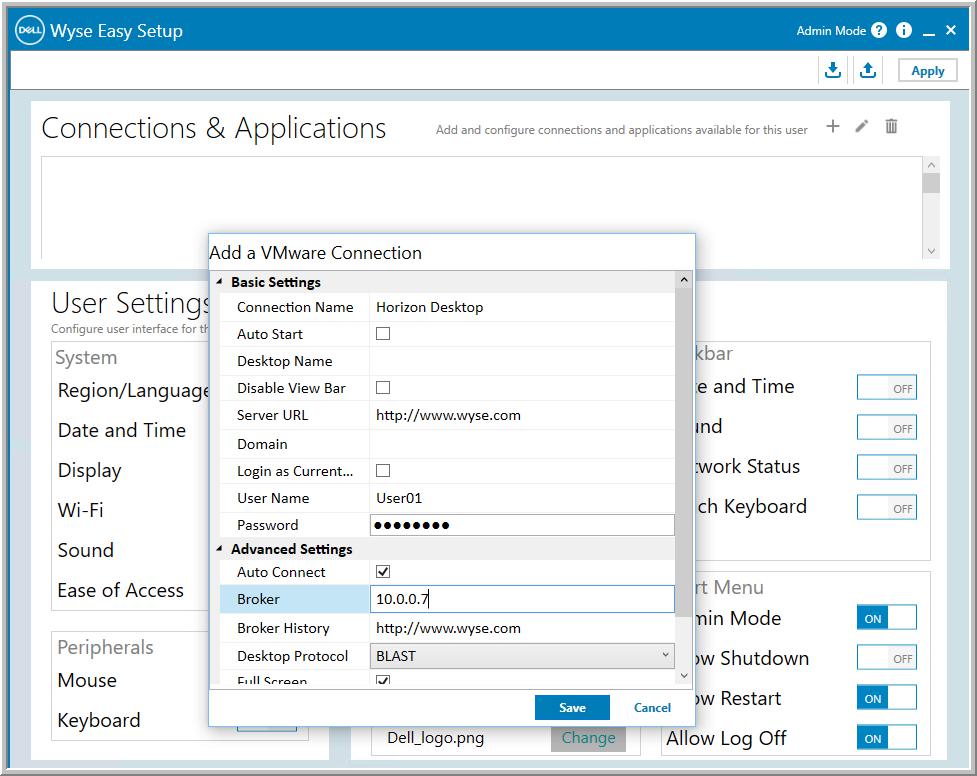The width and height of the screenshot is (977, 776).
Task: Collapse the Advanced Settings section
Action: coord(219,549)
